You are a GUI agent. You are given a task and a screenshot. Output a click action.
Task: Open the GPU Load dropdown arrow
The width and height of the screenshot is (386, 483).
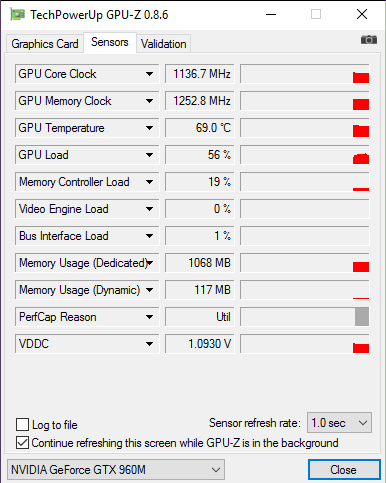click(149, 155)
